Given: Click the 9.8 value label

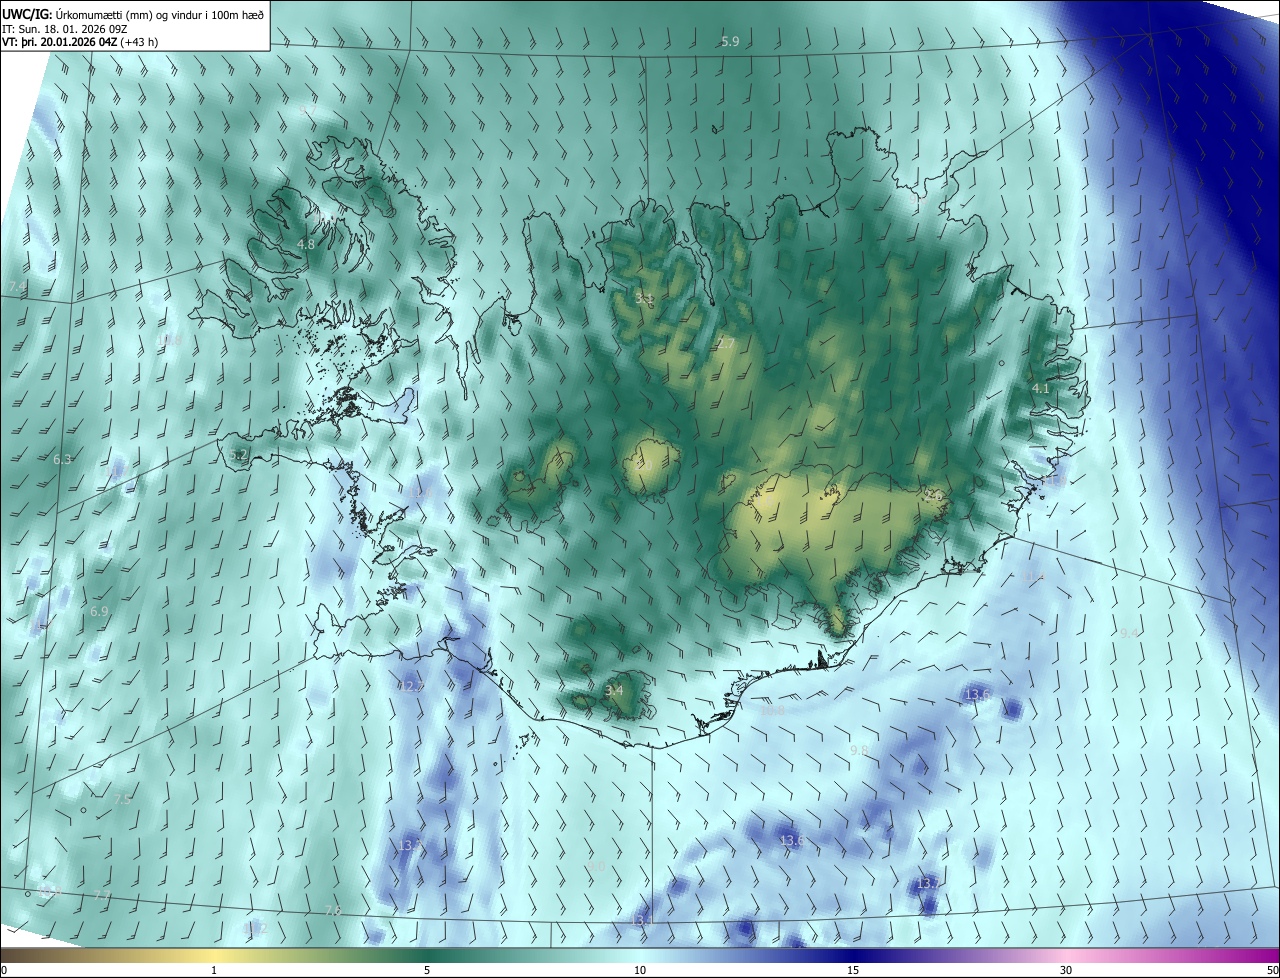Looking at the screenshot, I should pos(859,750).
